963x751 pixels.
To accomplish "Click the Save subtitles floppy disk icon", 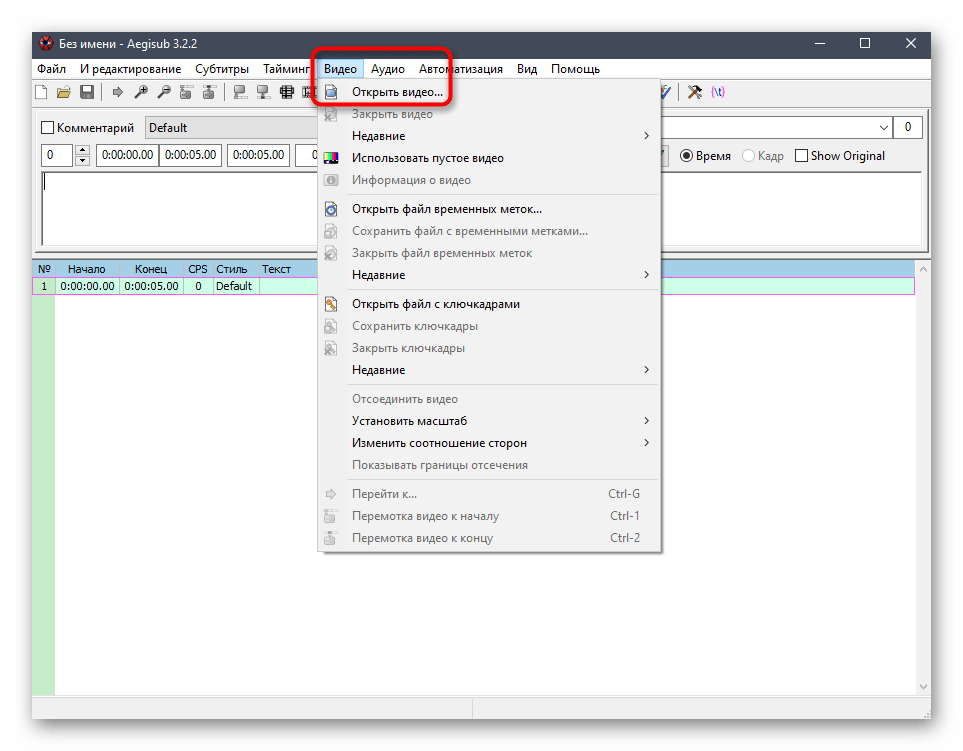I will click(x=87, y=92).
